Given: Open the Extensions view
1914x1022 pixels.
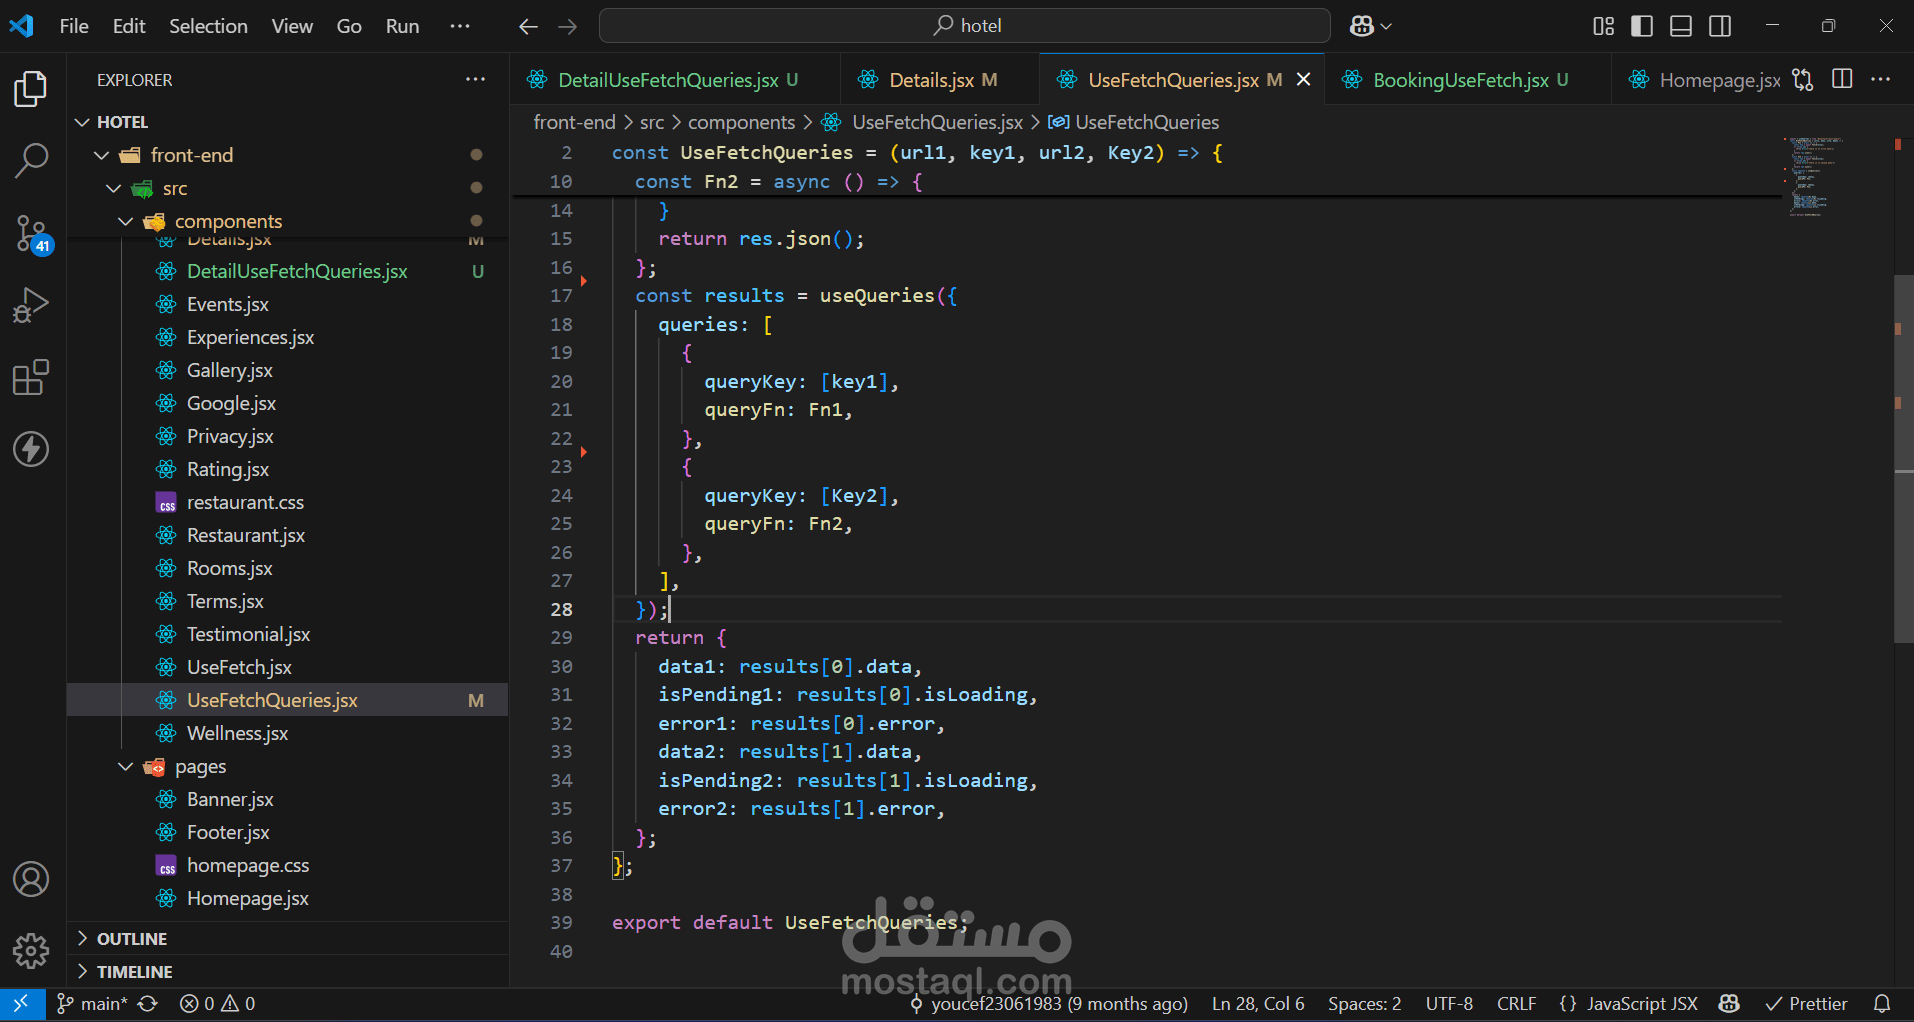Looking at the screenshot, I should coord(31,378).
